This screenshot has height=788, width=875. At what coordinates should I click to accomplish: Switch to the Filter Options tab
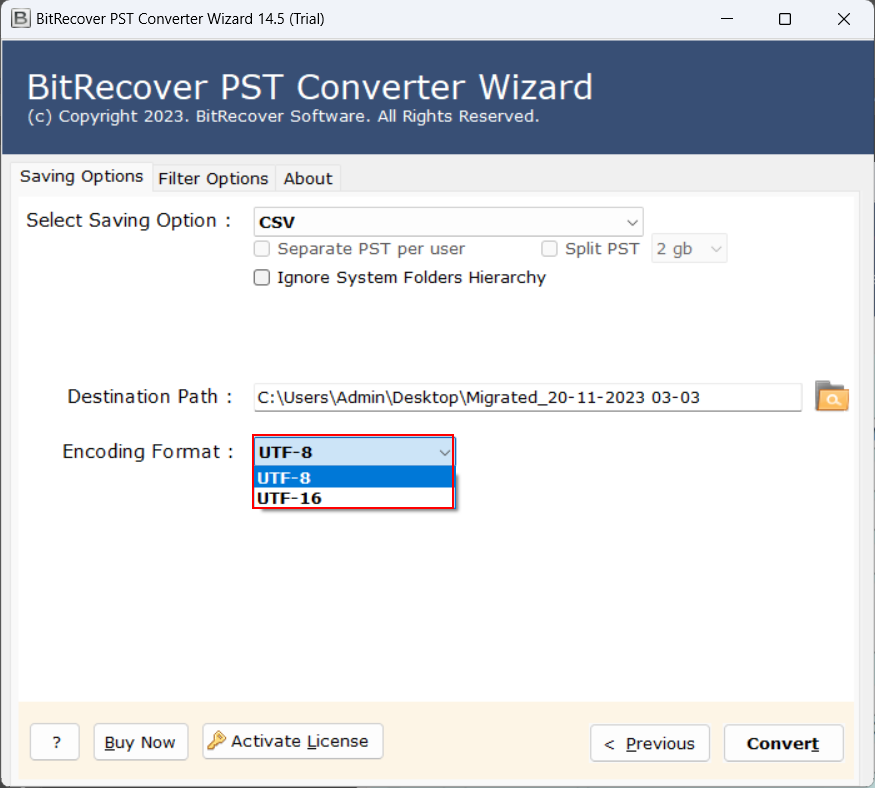(213, 179)
